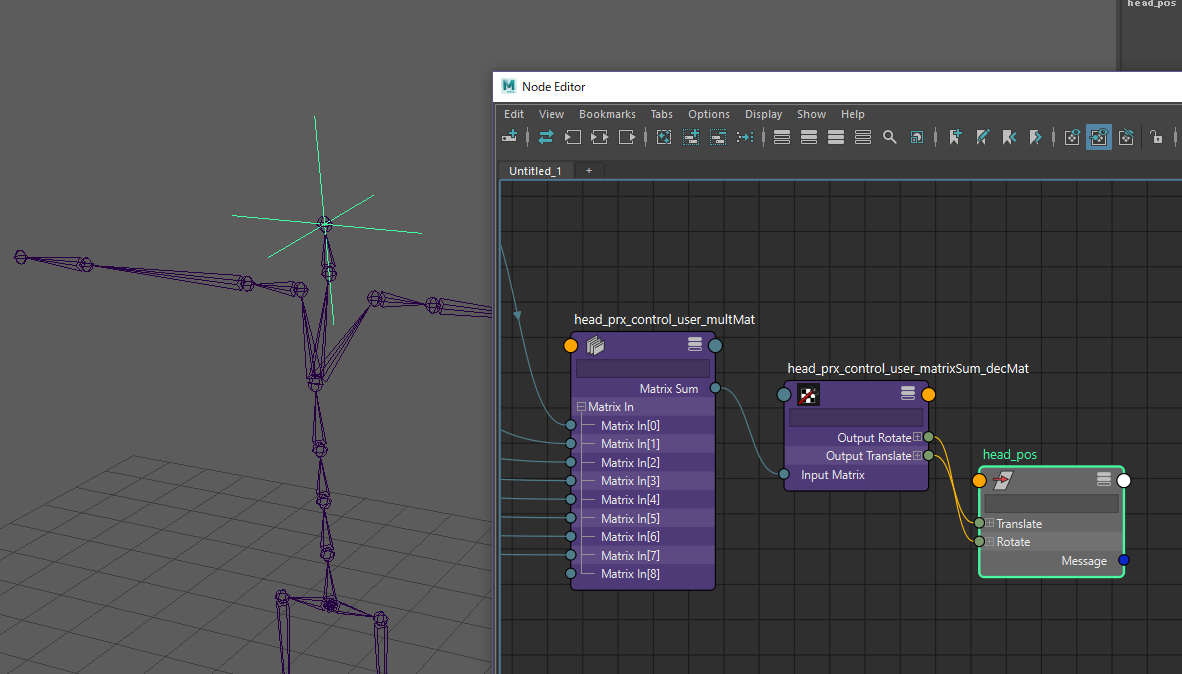Click the create new node icon in toolbar

click(510, 137)
